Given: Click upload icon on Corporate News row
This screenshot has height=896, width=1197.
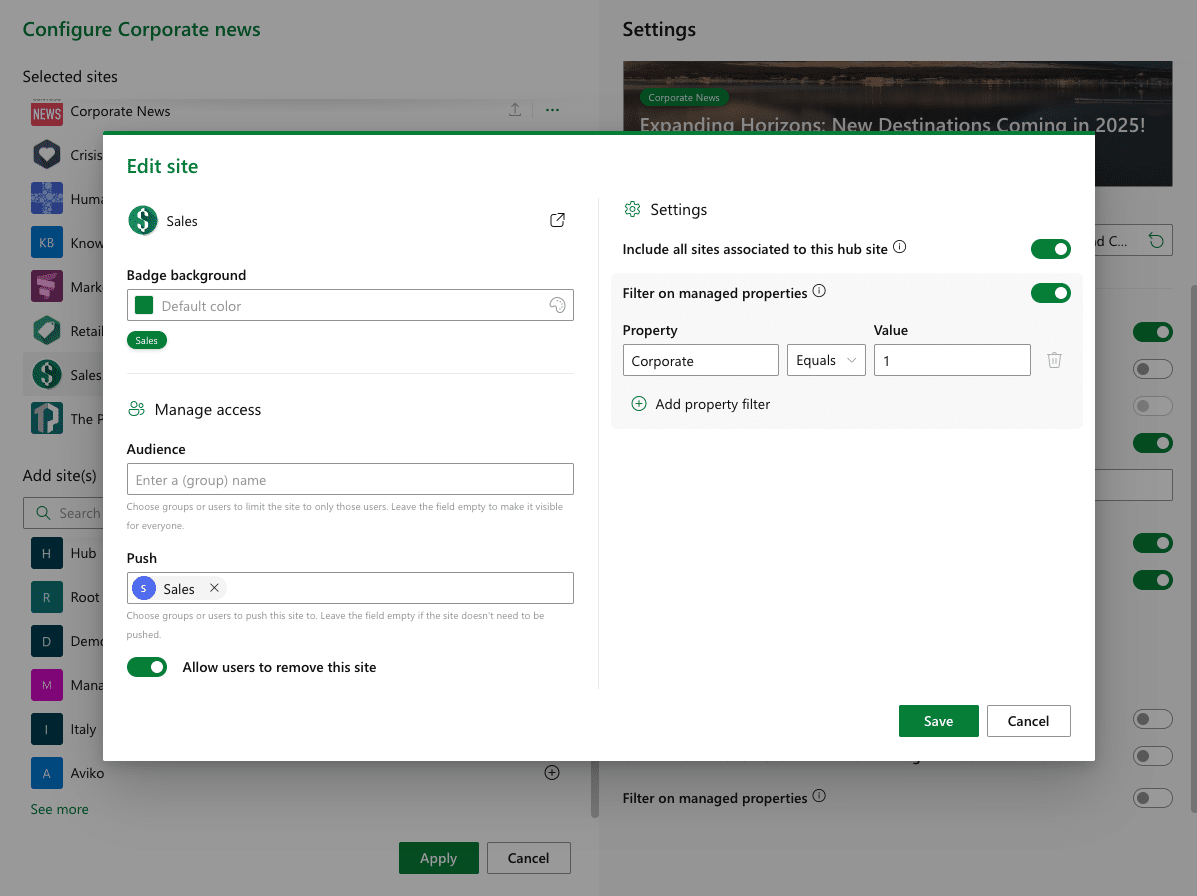Looking at the screenshot, I should (x=515, y=111).
